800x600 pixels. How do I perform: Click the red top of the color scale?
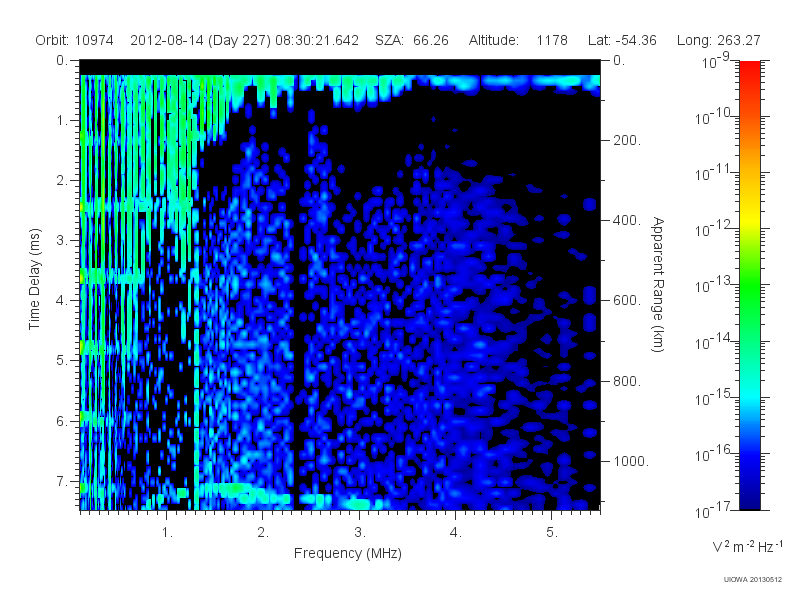click(x=749, y=69)
